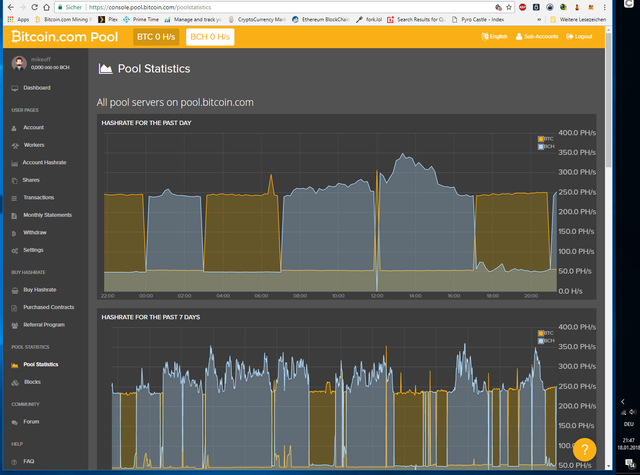Click Logout in the header
This screenshot has height=475, width=640.
579,36
